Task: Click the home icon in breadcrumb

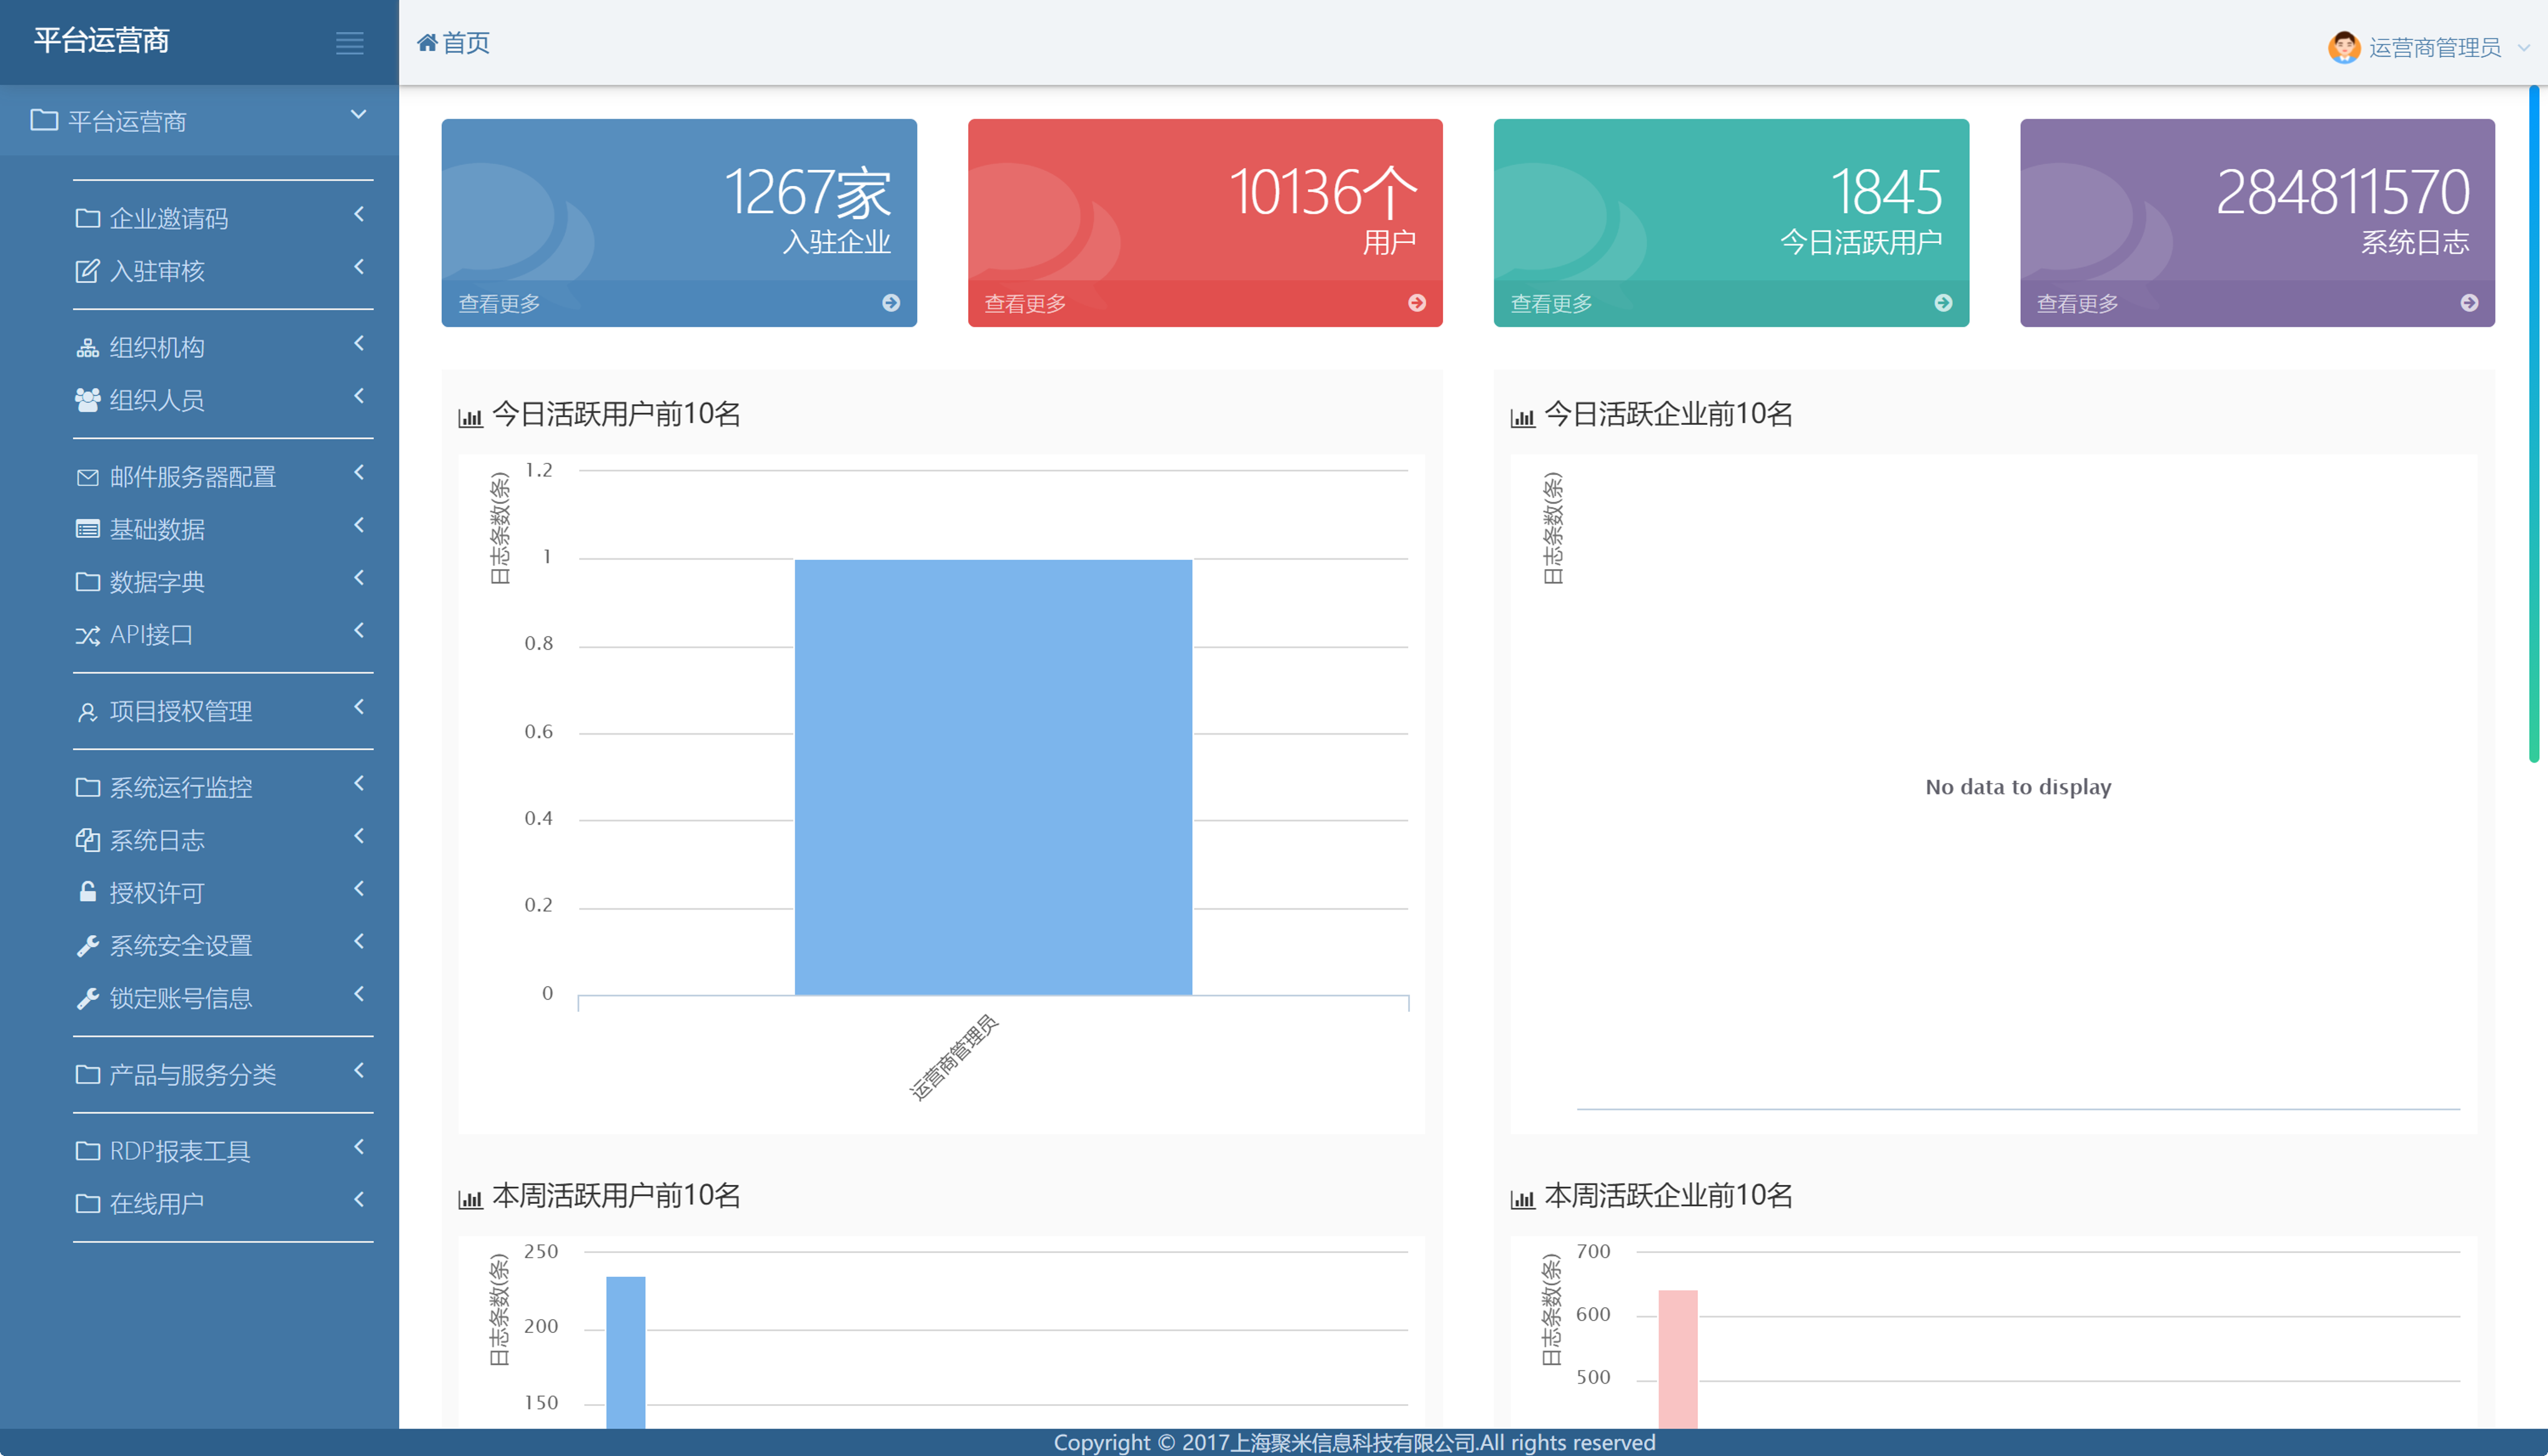Action: click(427, 43)
